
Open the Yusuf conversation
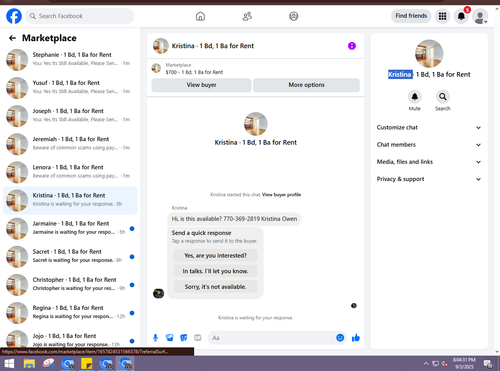[x=70, y=87]
